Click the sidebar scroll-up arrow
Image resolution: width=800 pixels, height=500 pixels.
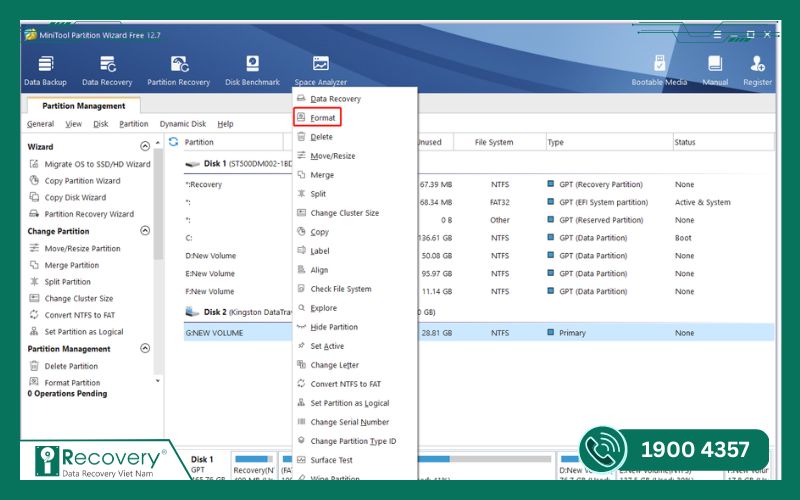pos(158,143)
